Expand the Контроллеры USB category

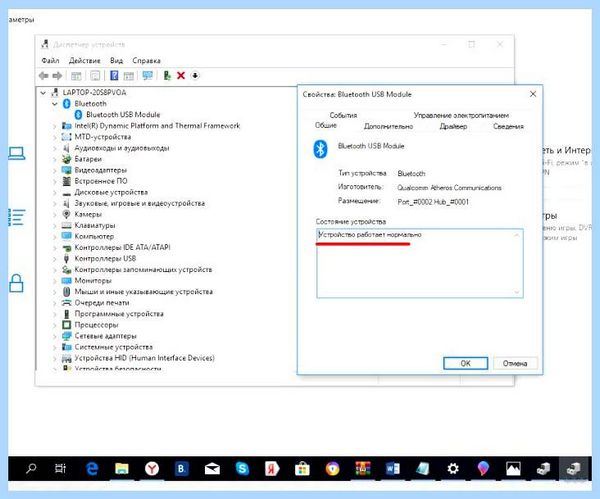[x=55, y=259]
